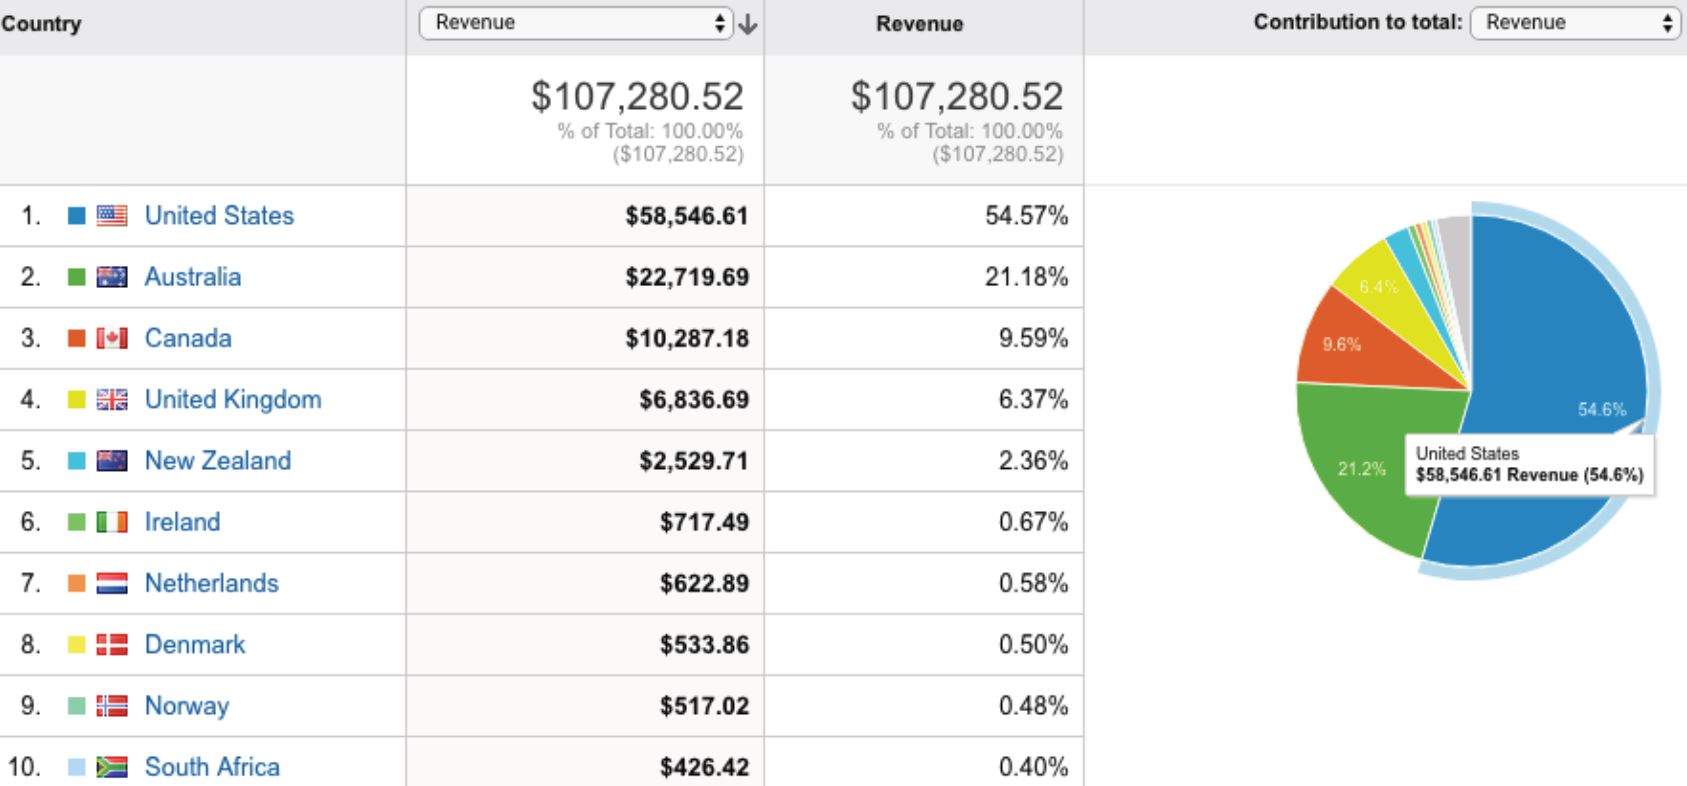Click the Country column header
This screenshot has width=1687, height=786.
point(41,24)
